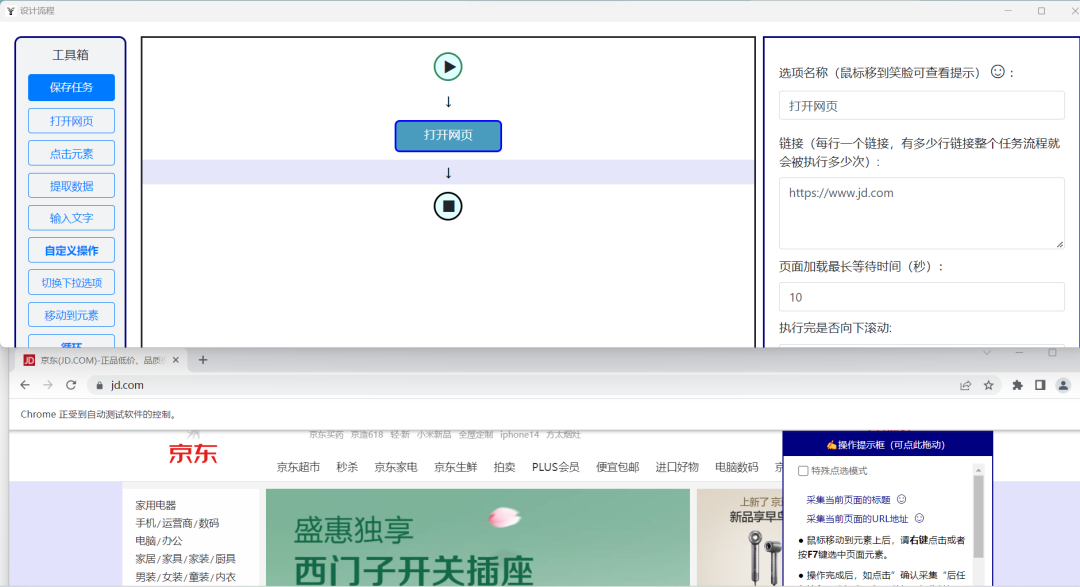Click the smiley hint icon beside 选项名称
The width and height of the screenshot is (1080, 587).
pyautogui.click(x=997, y=72)
